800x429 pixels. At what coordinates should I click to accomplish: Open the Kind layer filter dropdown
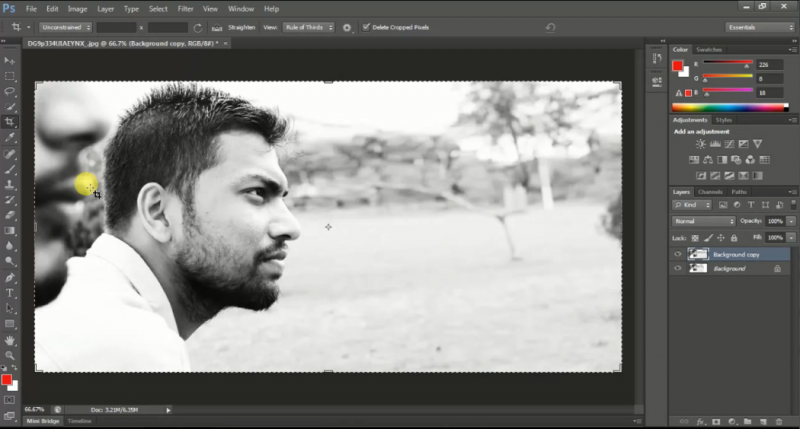[x=692, y=205]
